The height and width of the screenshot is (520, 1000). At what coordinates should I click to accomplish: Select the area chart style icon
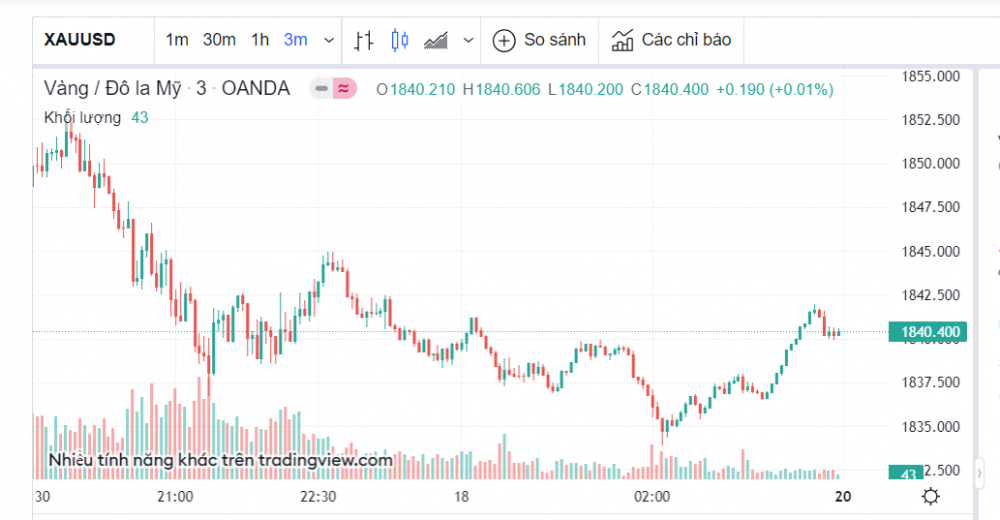[x=435, y=40]
